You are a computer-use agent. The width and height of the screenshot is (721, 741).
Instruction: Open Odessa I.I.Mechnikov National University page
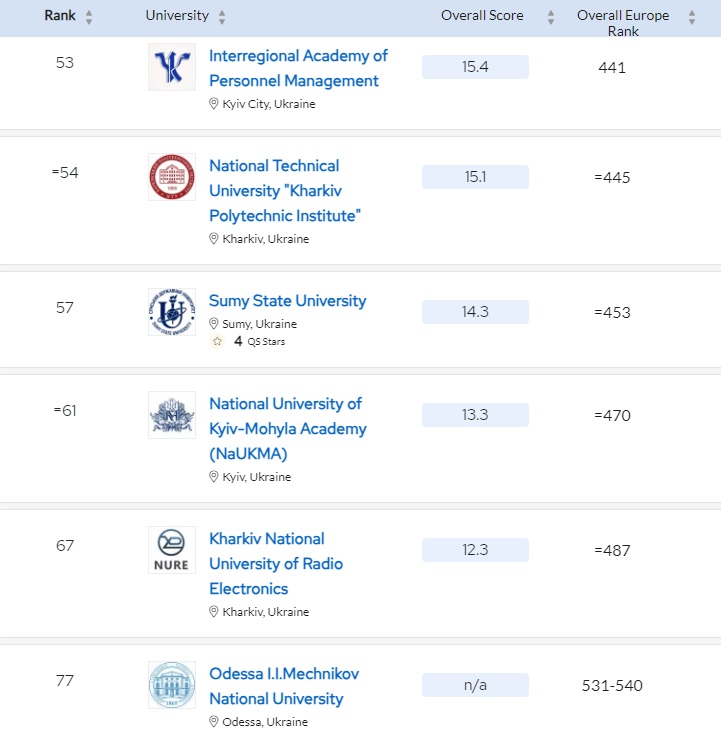283,685
